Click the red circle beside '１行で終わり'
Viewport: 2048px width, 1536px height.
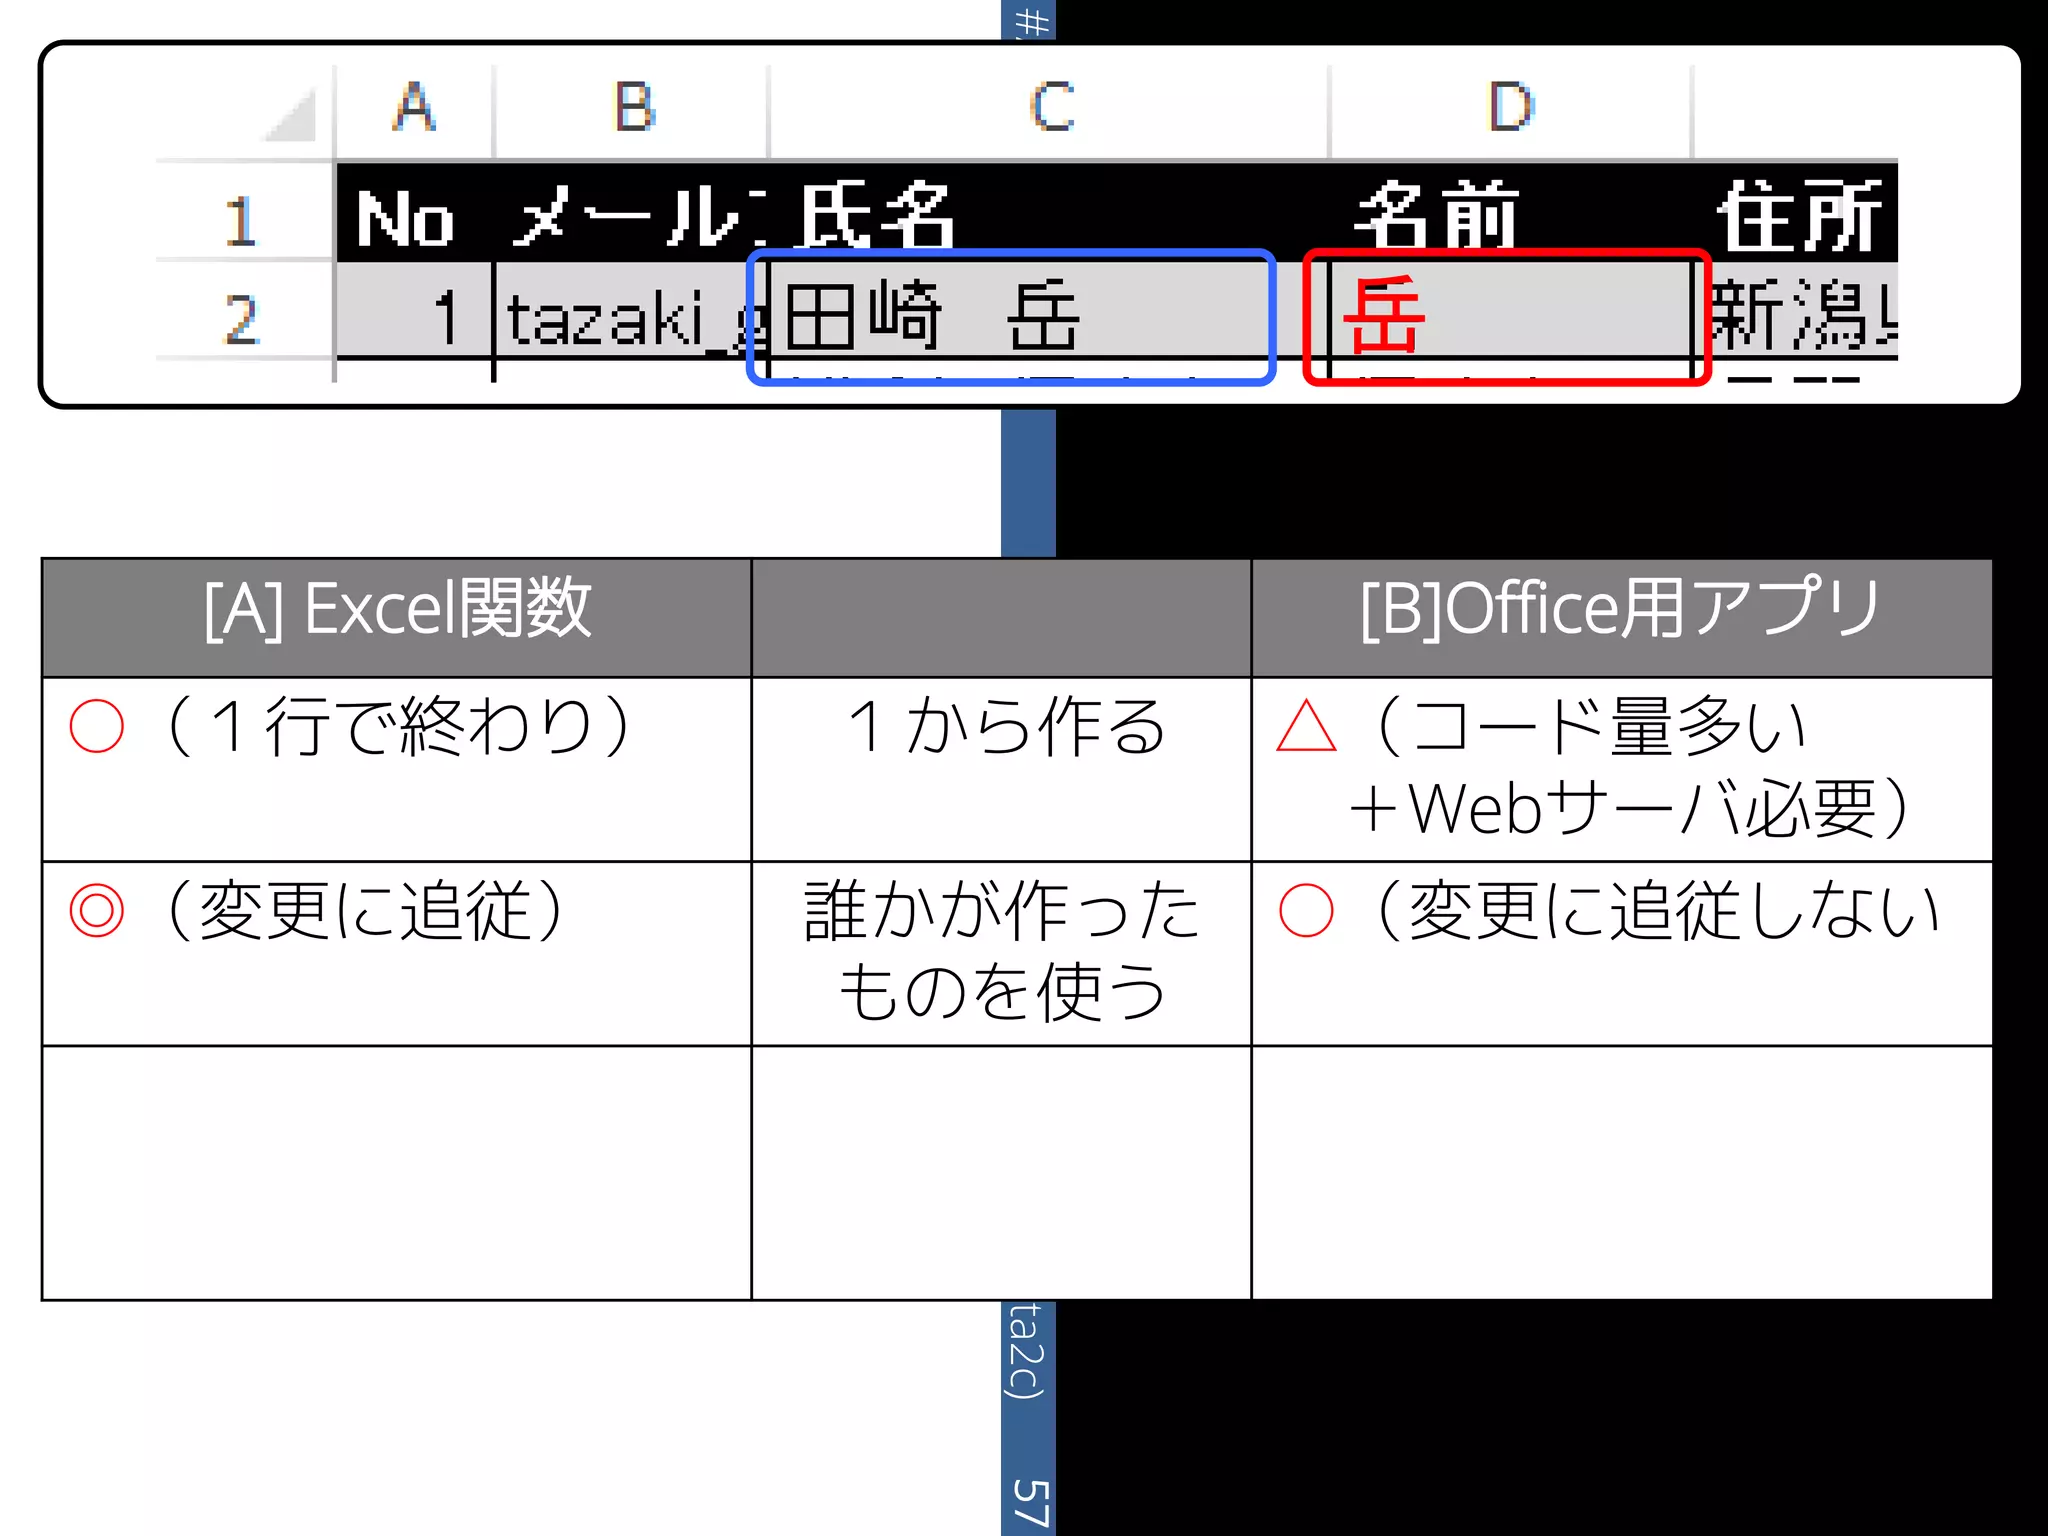97,726
